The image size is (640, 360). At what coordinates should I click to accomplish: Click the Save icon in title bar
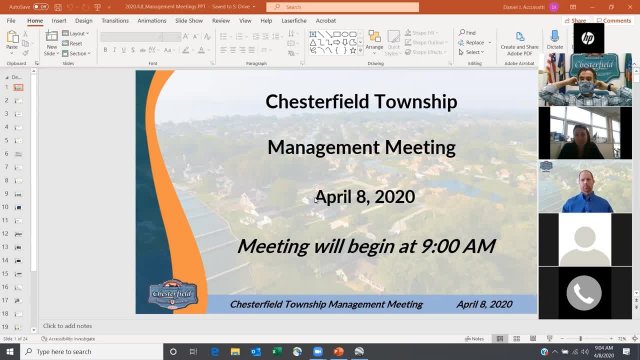(x=58, y=7)
